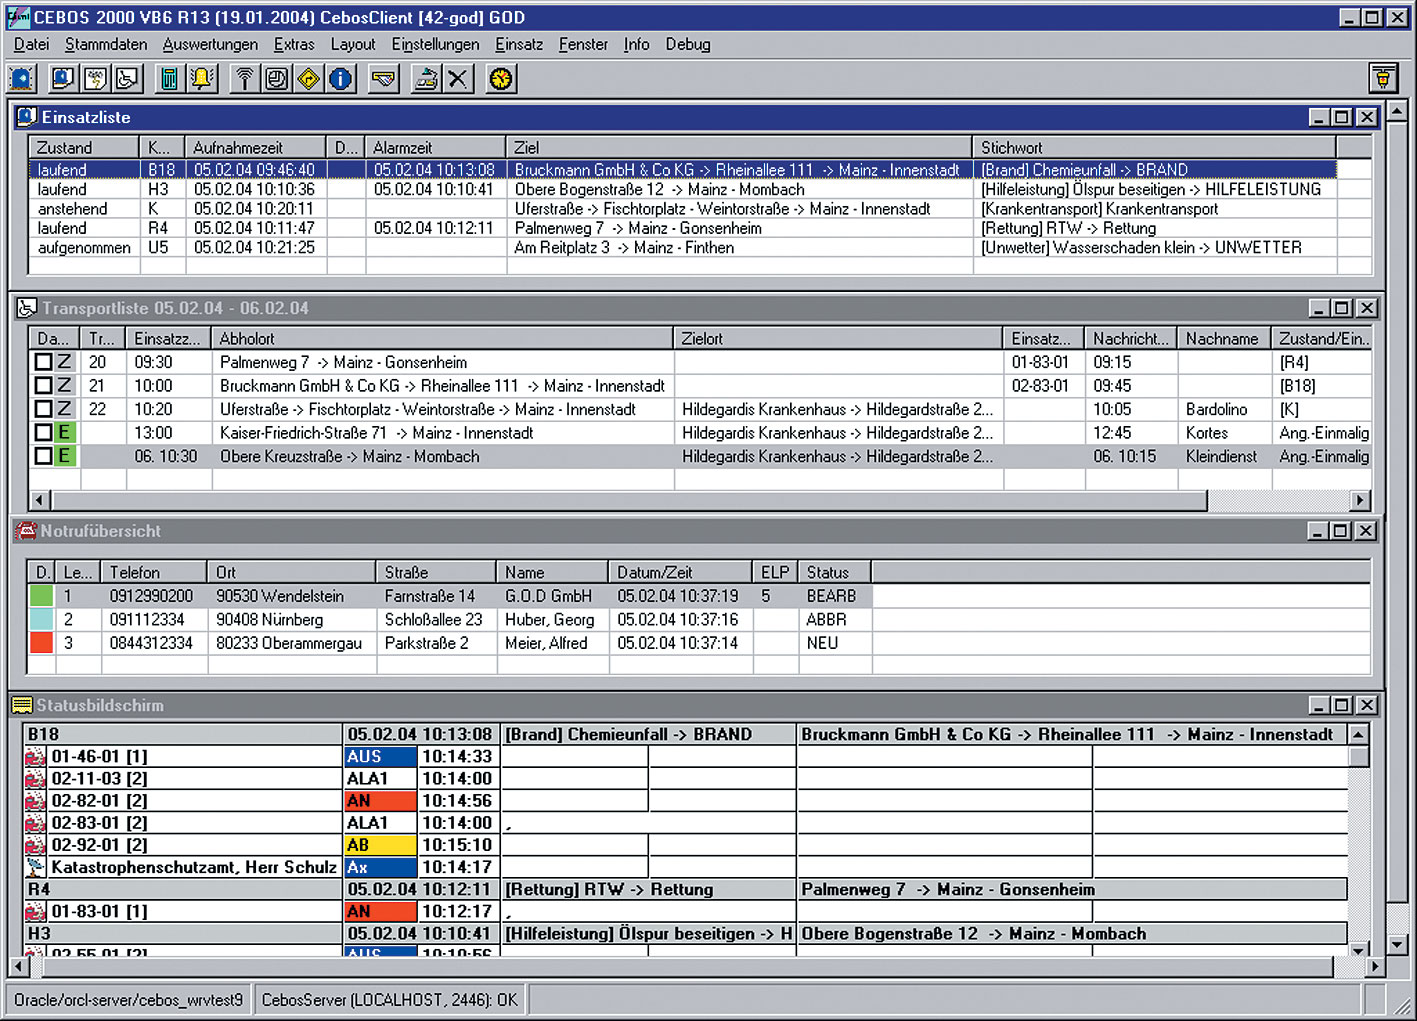Screen dimensions: 1417x1021
Task: Open the Stammdaten menu
Action: 105,44
